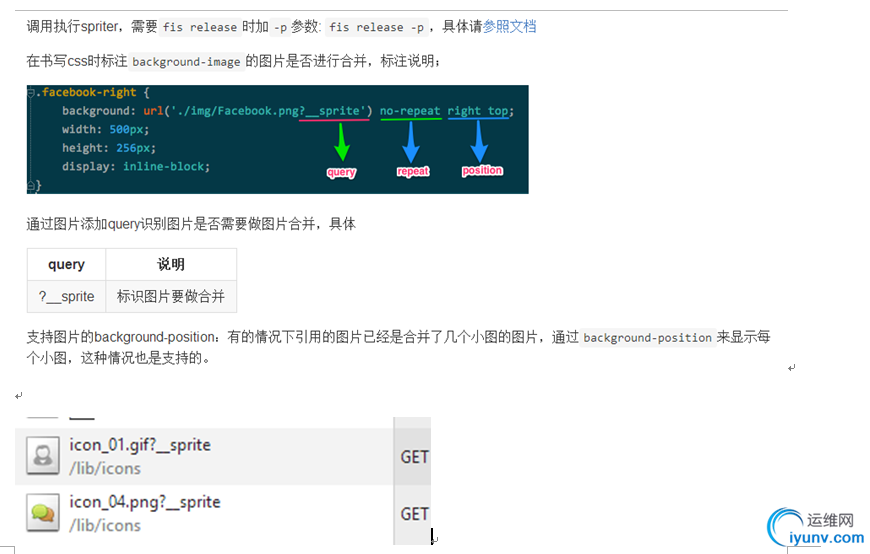Click the '.facebook-right' selector text

(x=86, y=92)
